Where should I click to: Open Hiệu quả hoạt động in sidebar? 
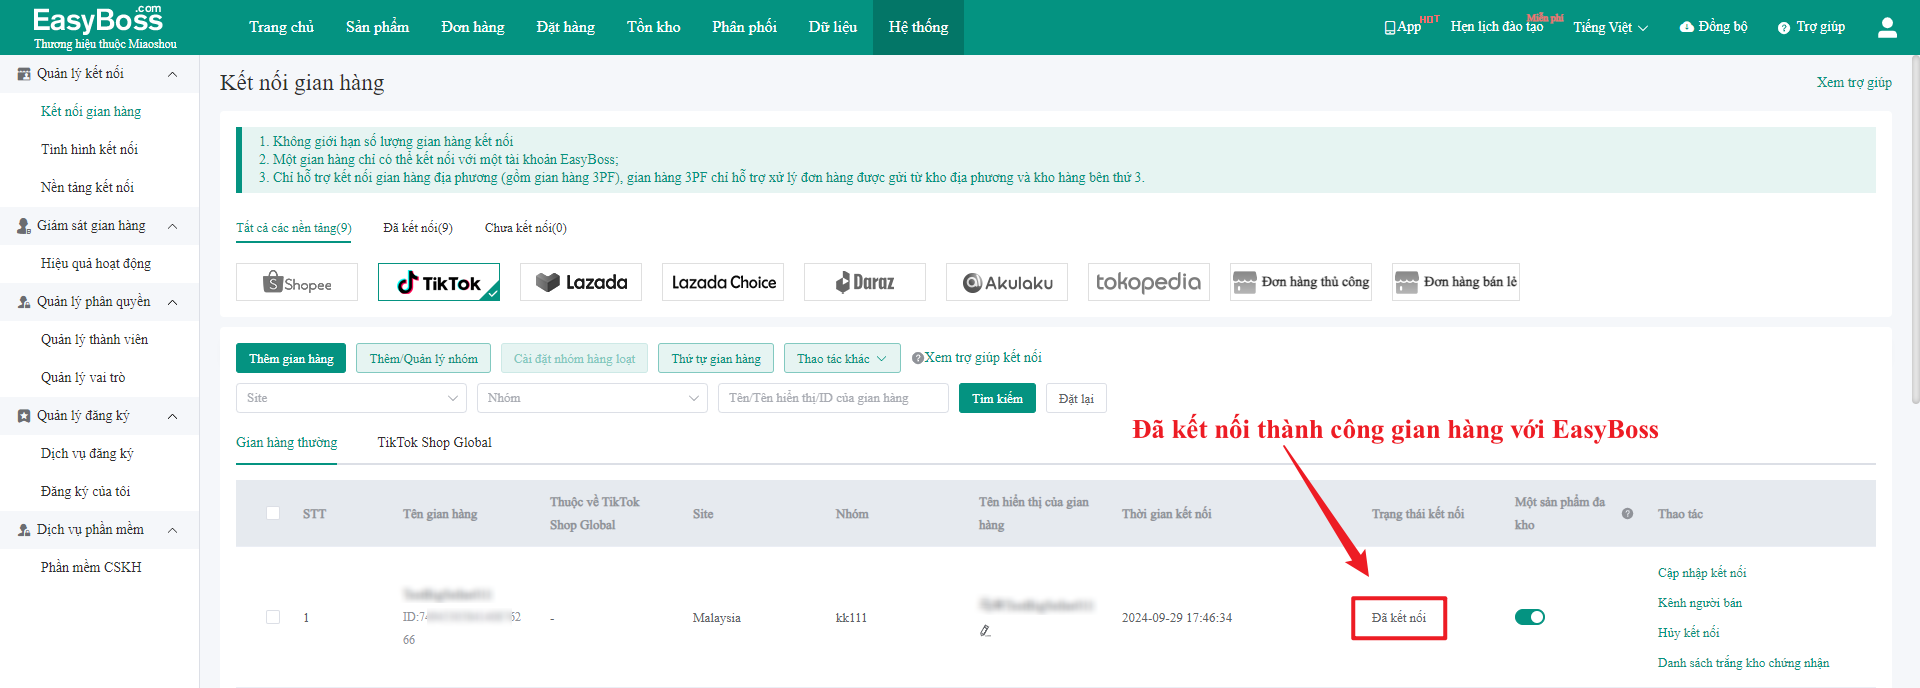[x=96, y=264]
